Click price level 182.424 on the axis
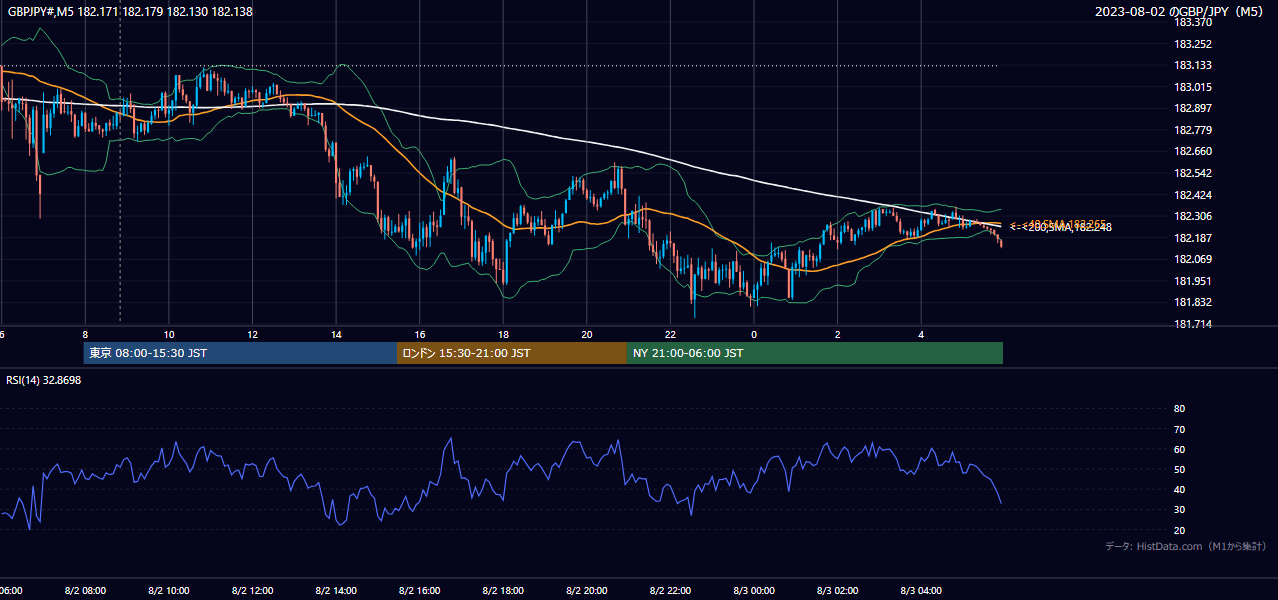The width and height of the screenshot is (1278, 600). [1192, 195]
